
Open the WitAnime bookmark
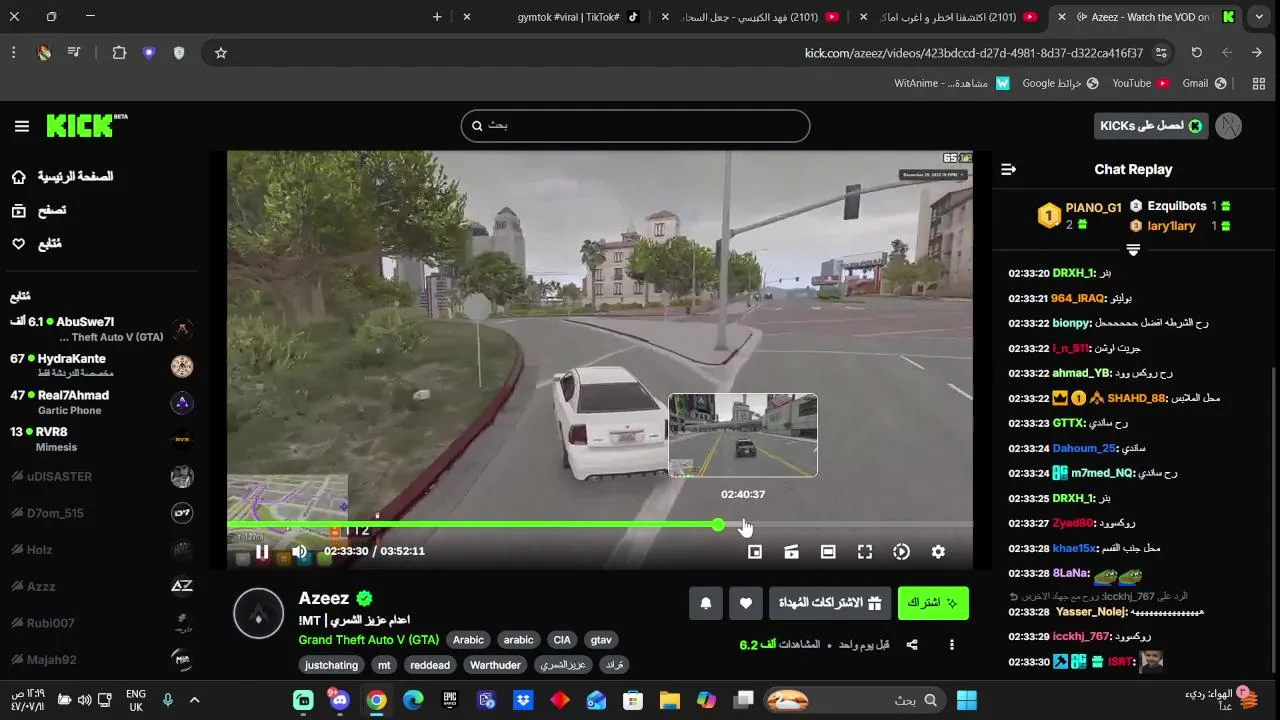coord(952,83)
